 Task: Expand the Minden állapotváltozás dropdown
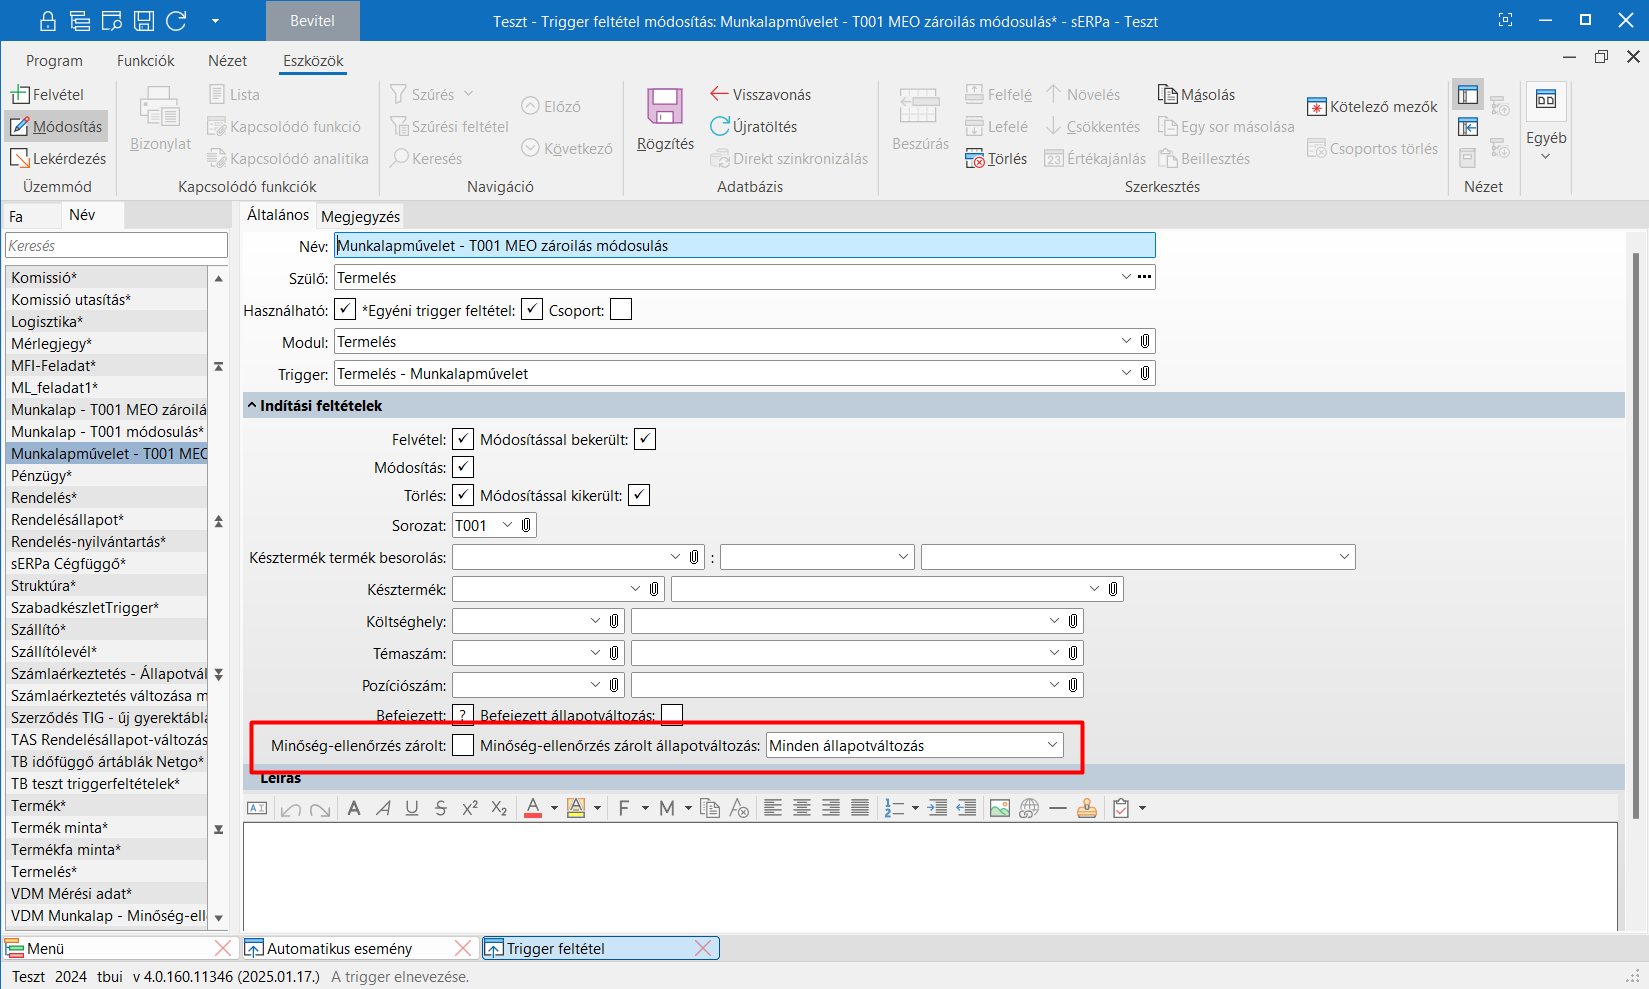[x=1052, y=745]
